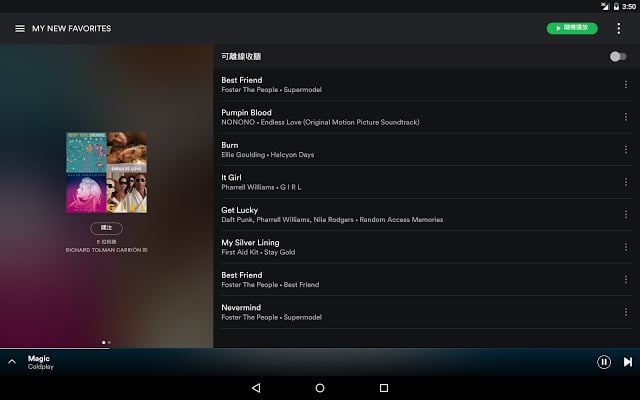640x400 pixels.
Task: Open options for It Girl track
Action: click(x=626, y=182)
